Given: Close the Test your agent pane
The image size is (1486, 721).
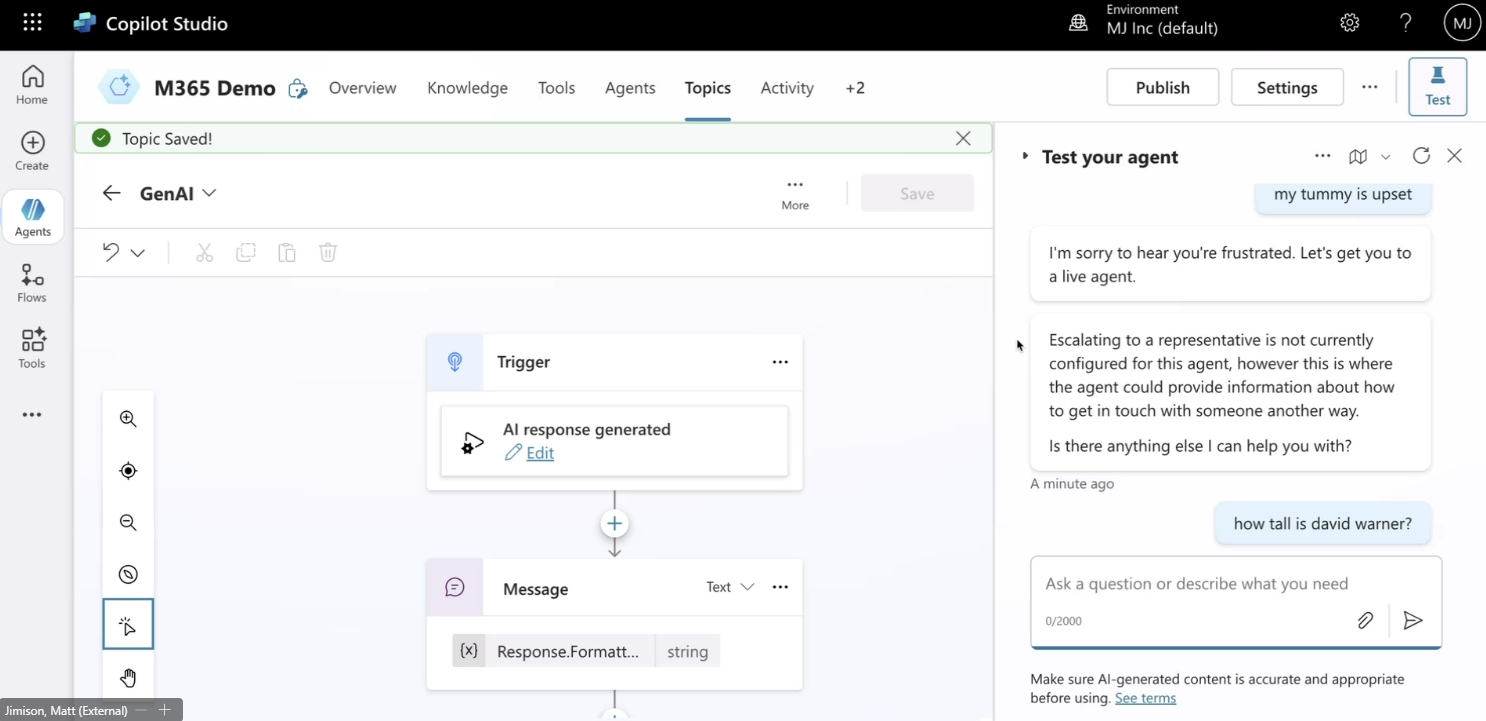Looking at the screenshot, I should pos(1454,156).
